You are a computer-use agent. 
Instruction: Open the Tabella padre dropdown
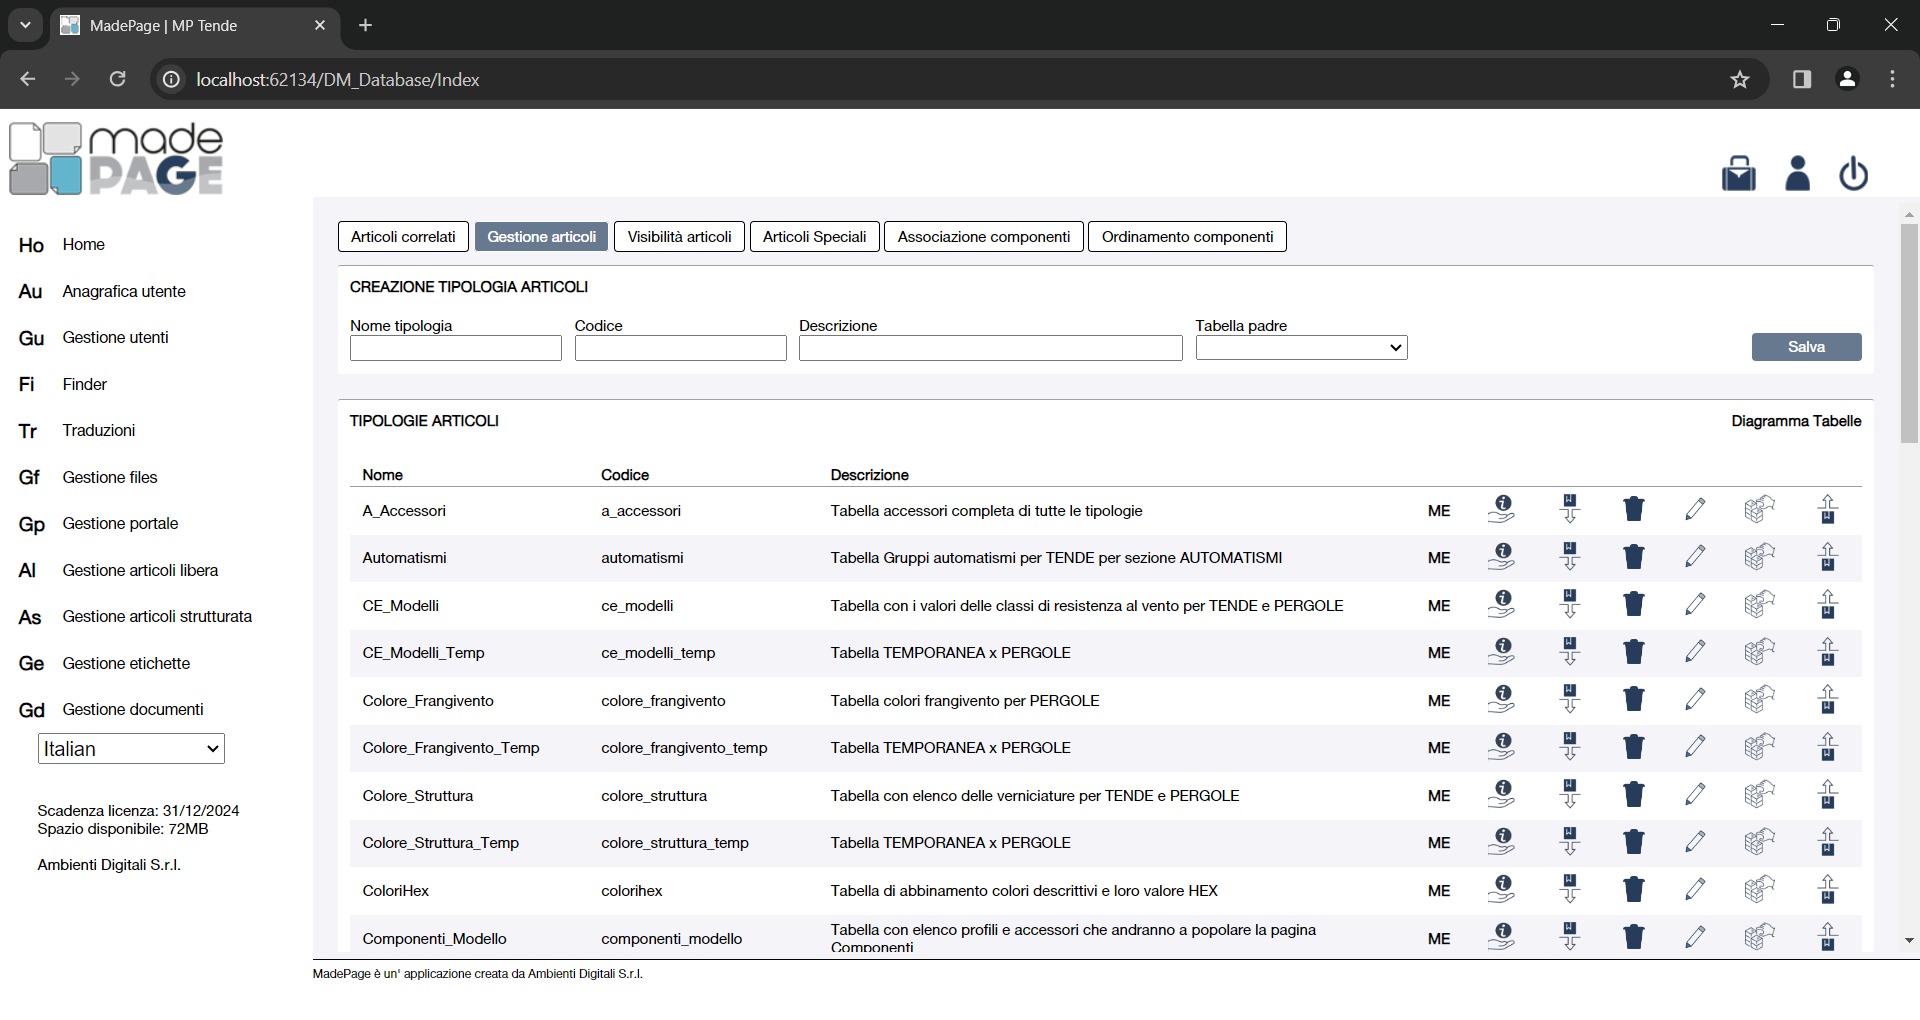click(1301, 347)
